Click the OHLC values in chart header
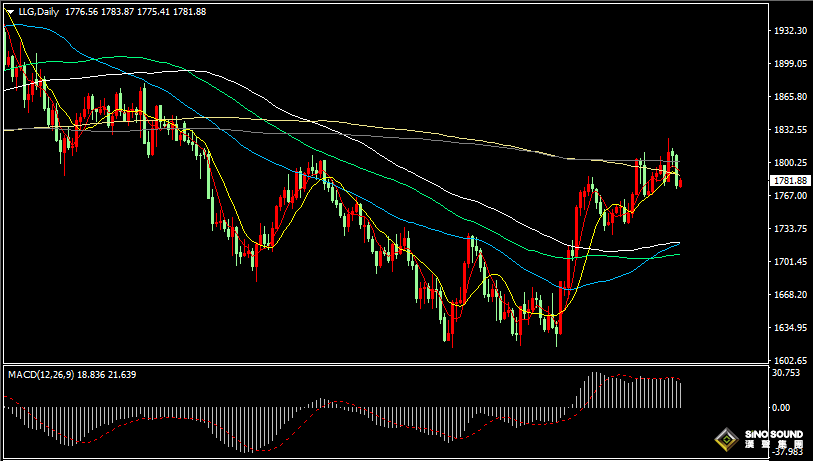This screenshot has height=461, width=813. [x=135, y=11]
